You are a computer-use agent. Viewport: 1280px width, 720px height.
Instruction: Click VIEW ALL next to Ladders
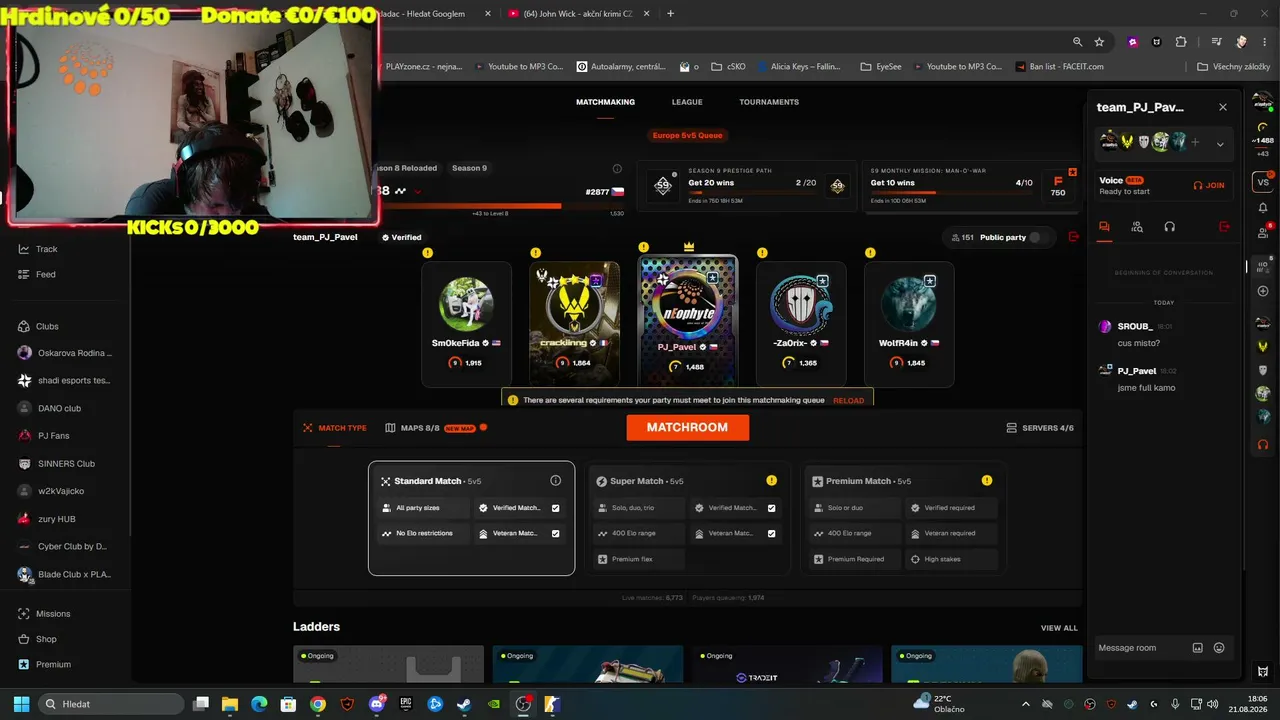coord(1059,628)
